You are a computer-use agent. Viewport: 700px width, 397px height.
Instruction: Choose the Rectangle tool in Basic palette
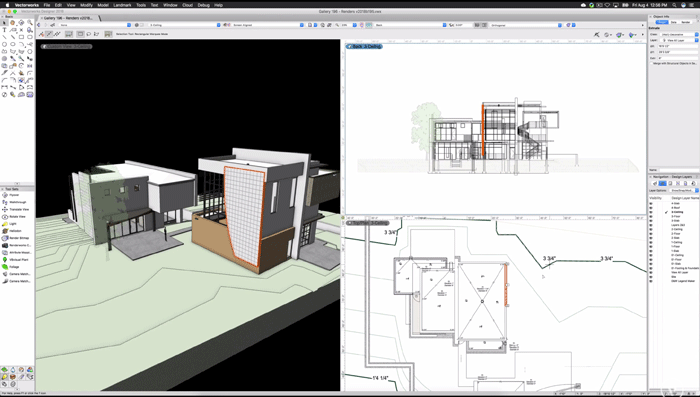(21, 37)
